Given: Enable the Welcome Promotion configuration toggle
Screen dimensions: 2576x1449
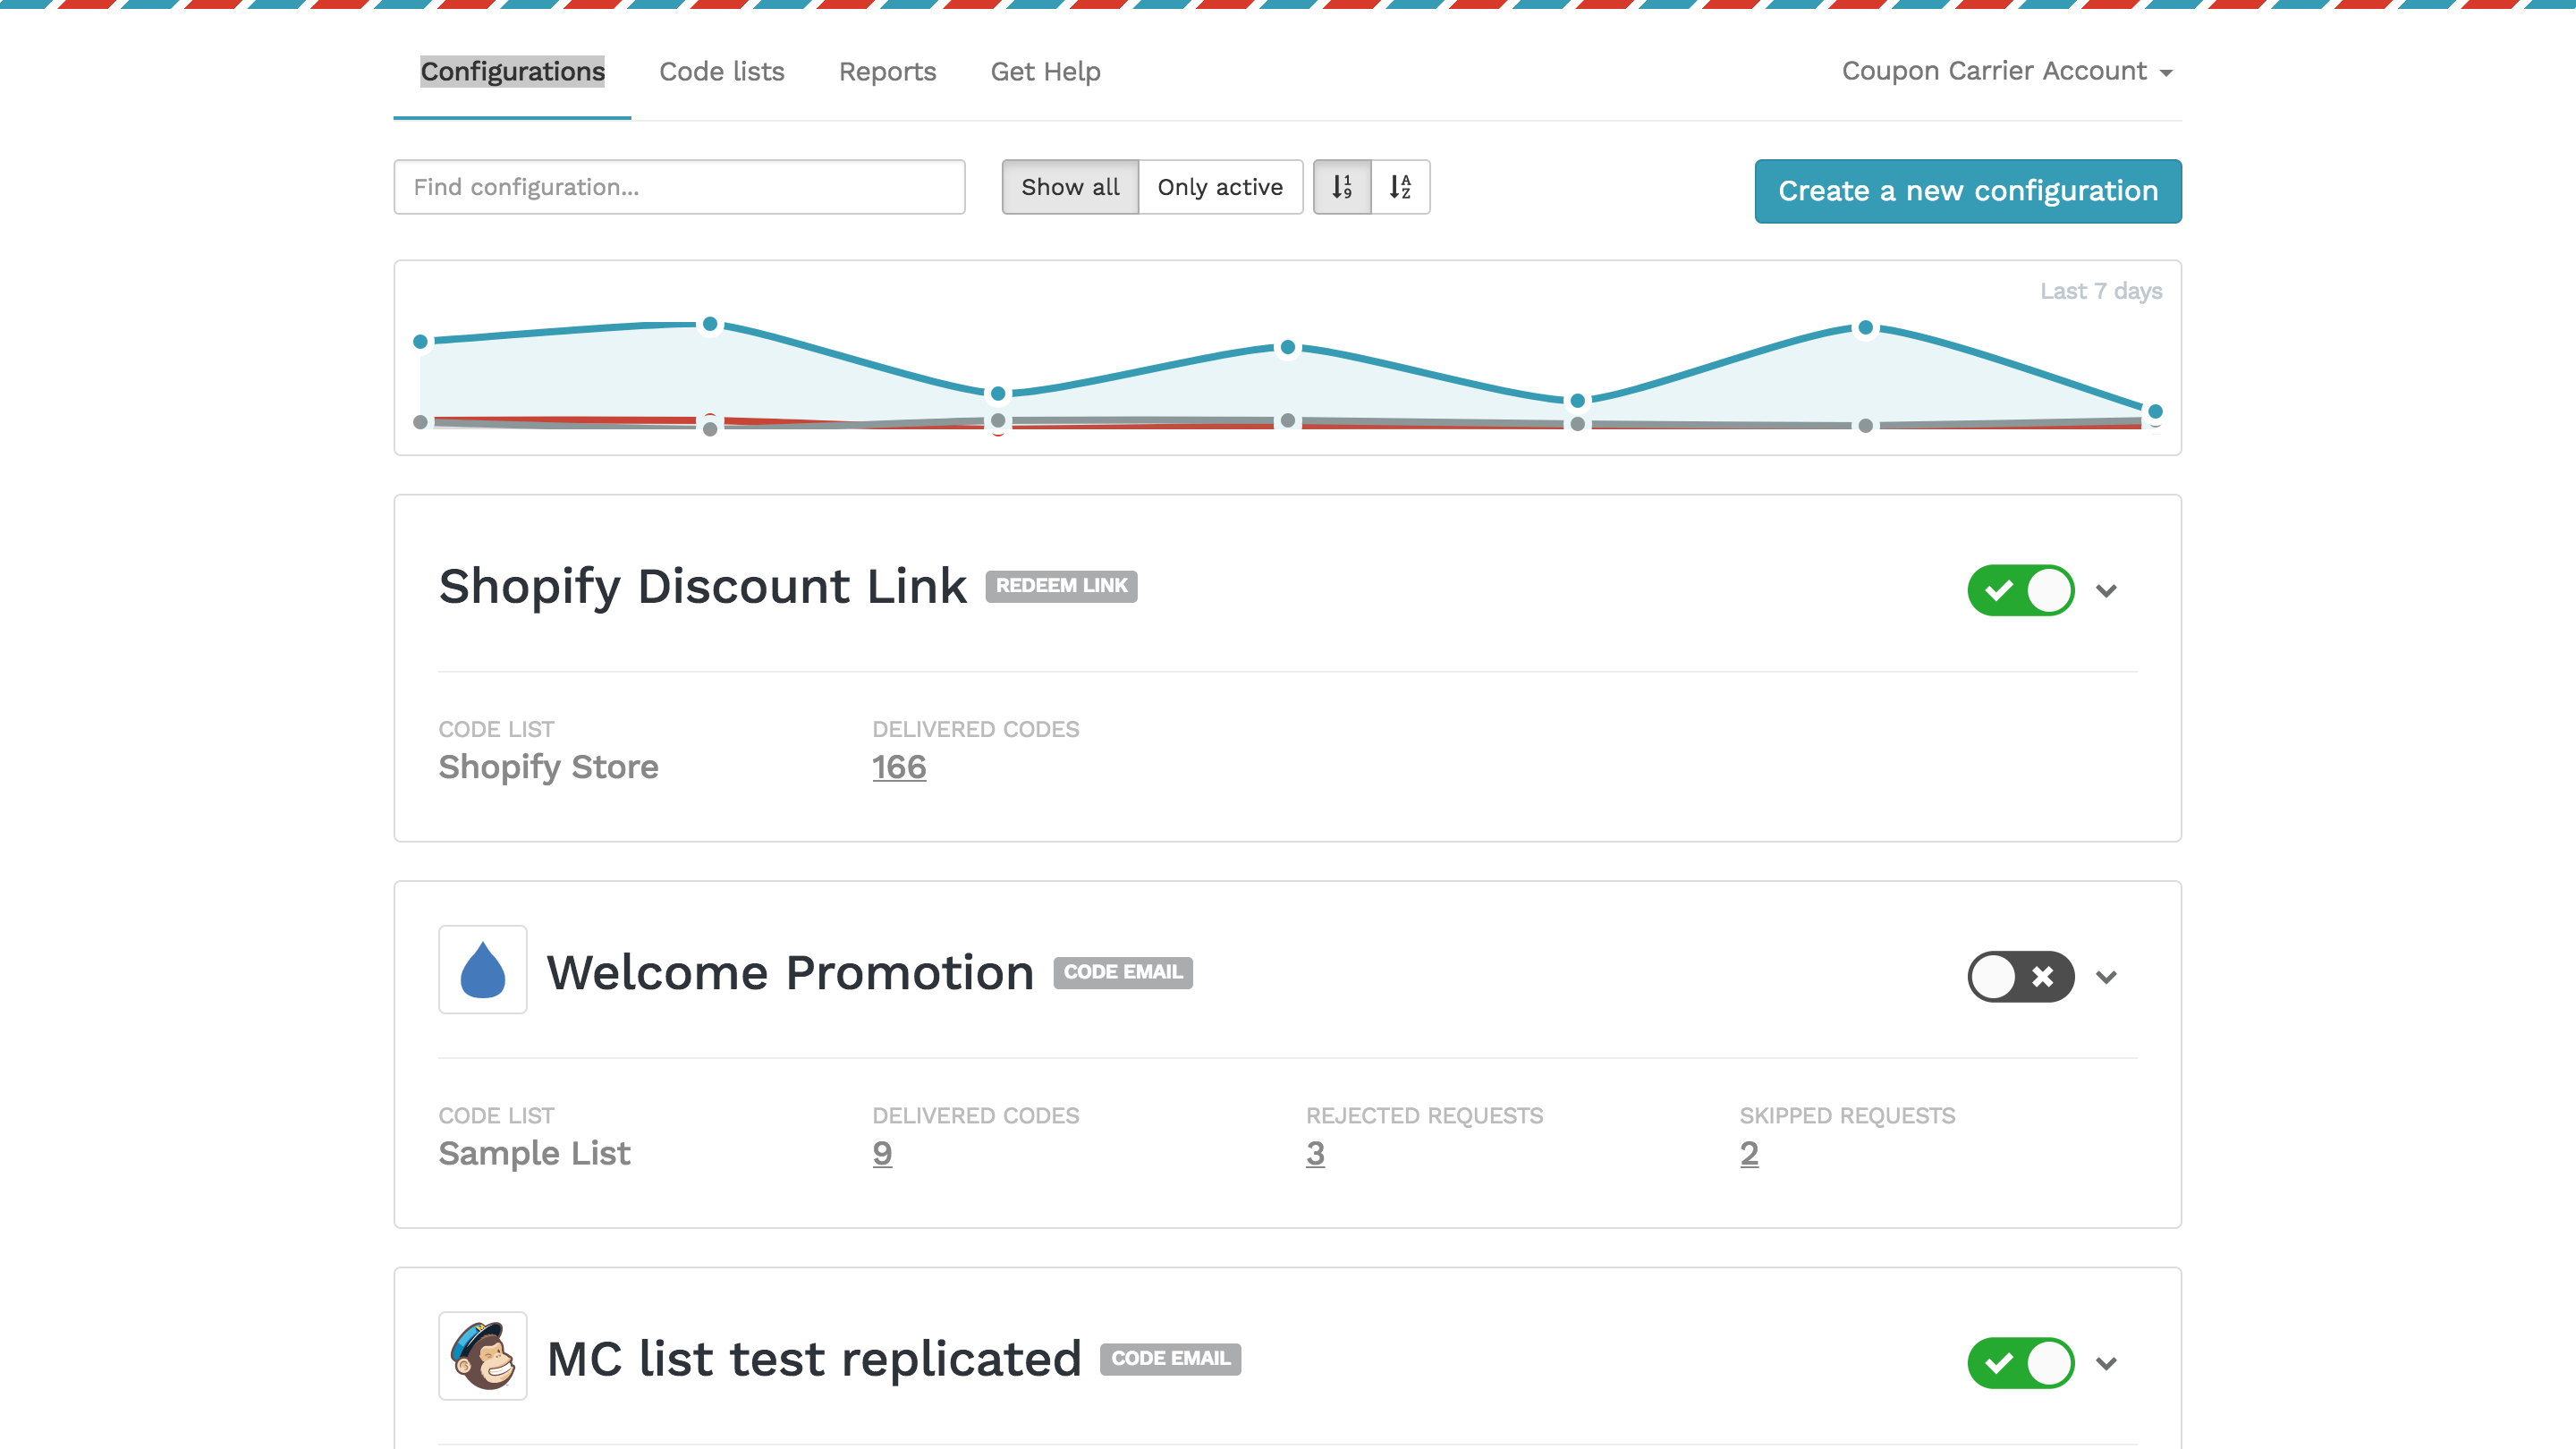Looking at the screenshot, I should [x=2020, y=977].
